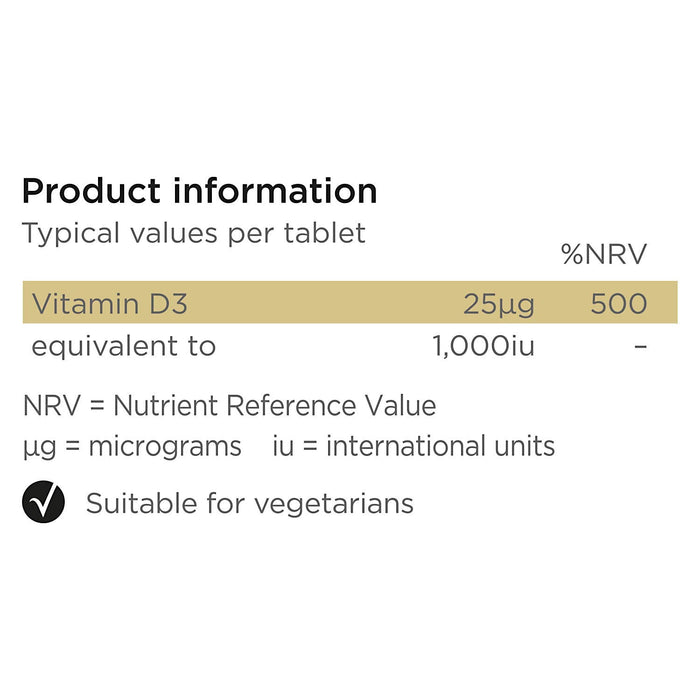Click the "Suitable for vegetarians" label
Screen dimensions: 700x700
click(x=250, y=503)
